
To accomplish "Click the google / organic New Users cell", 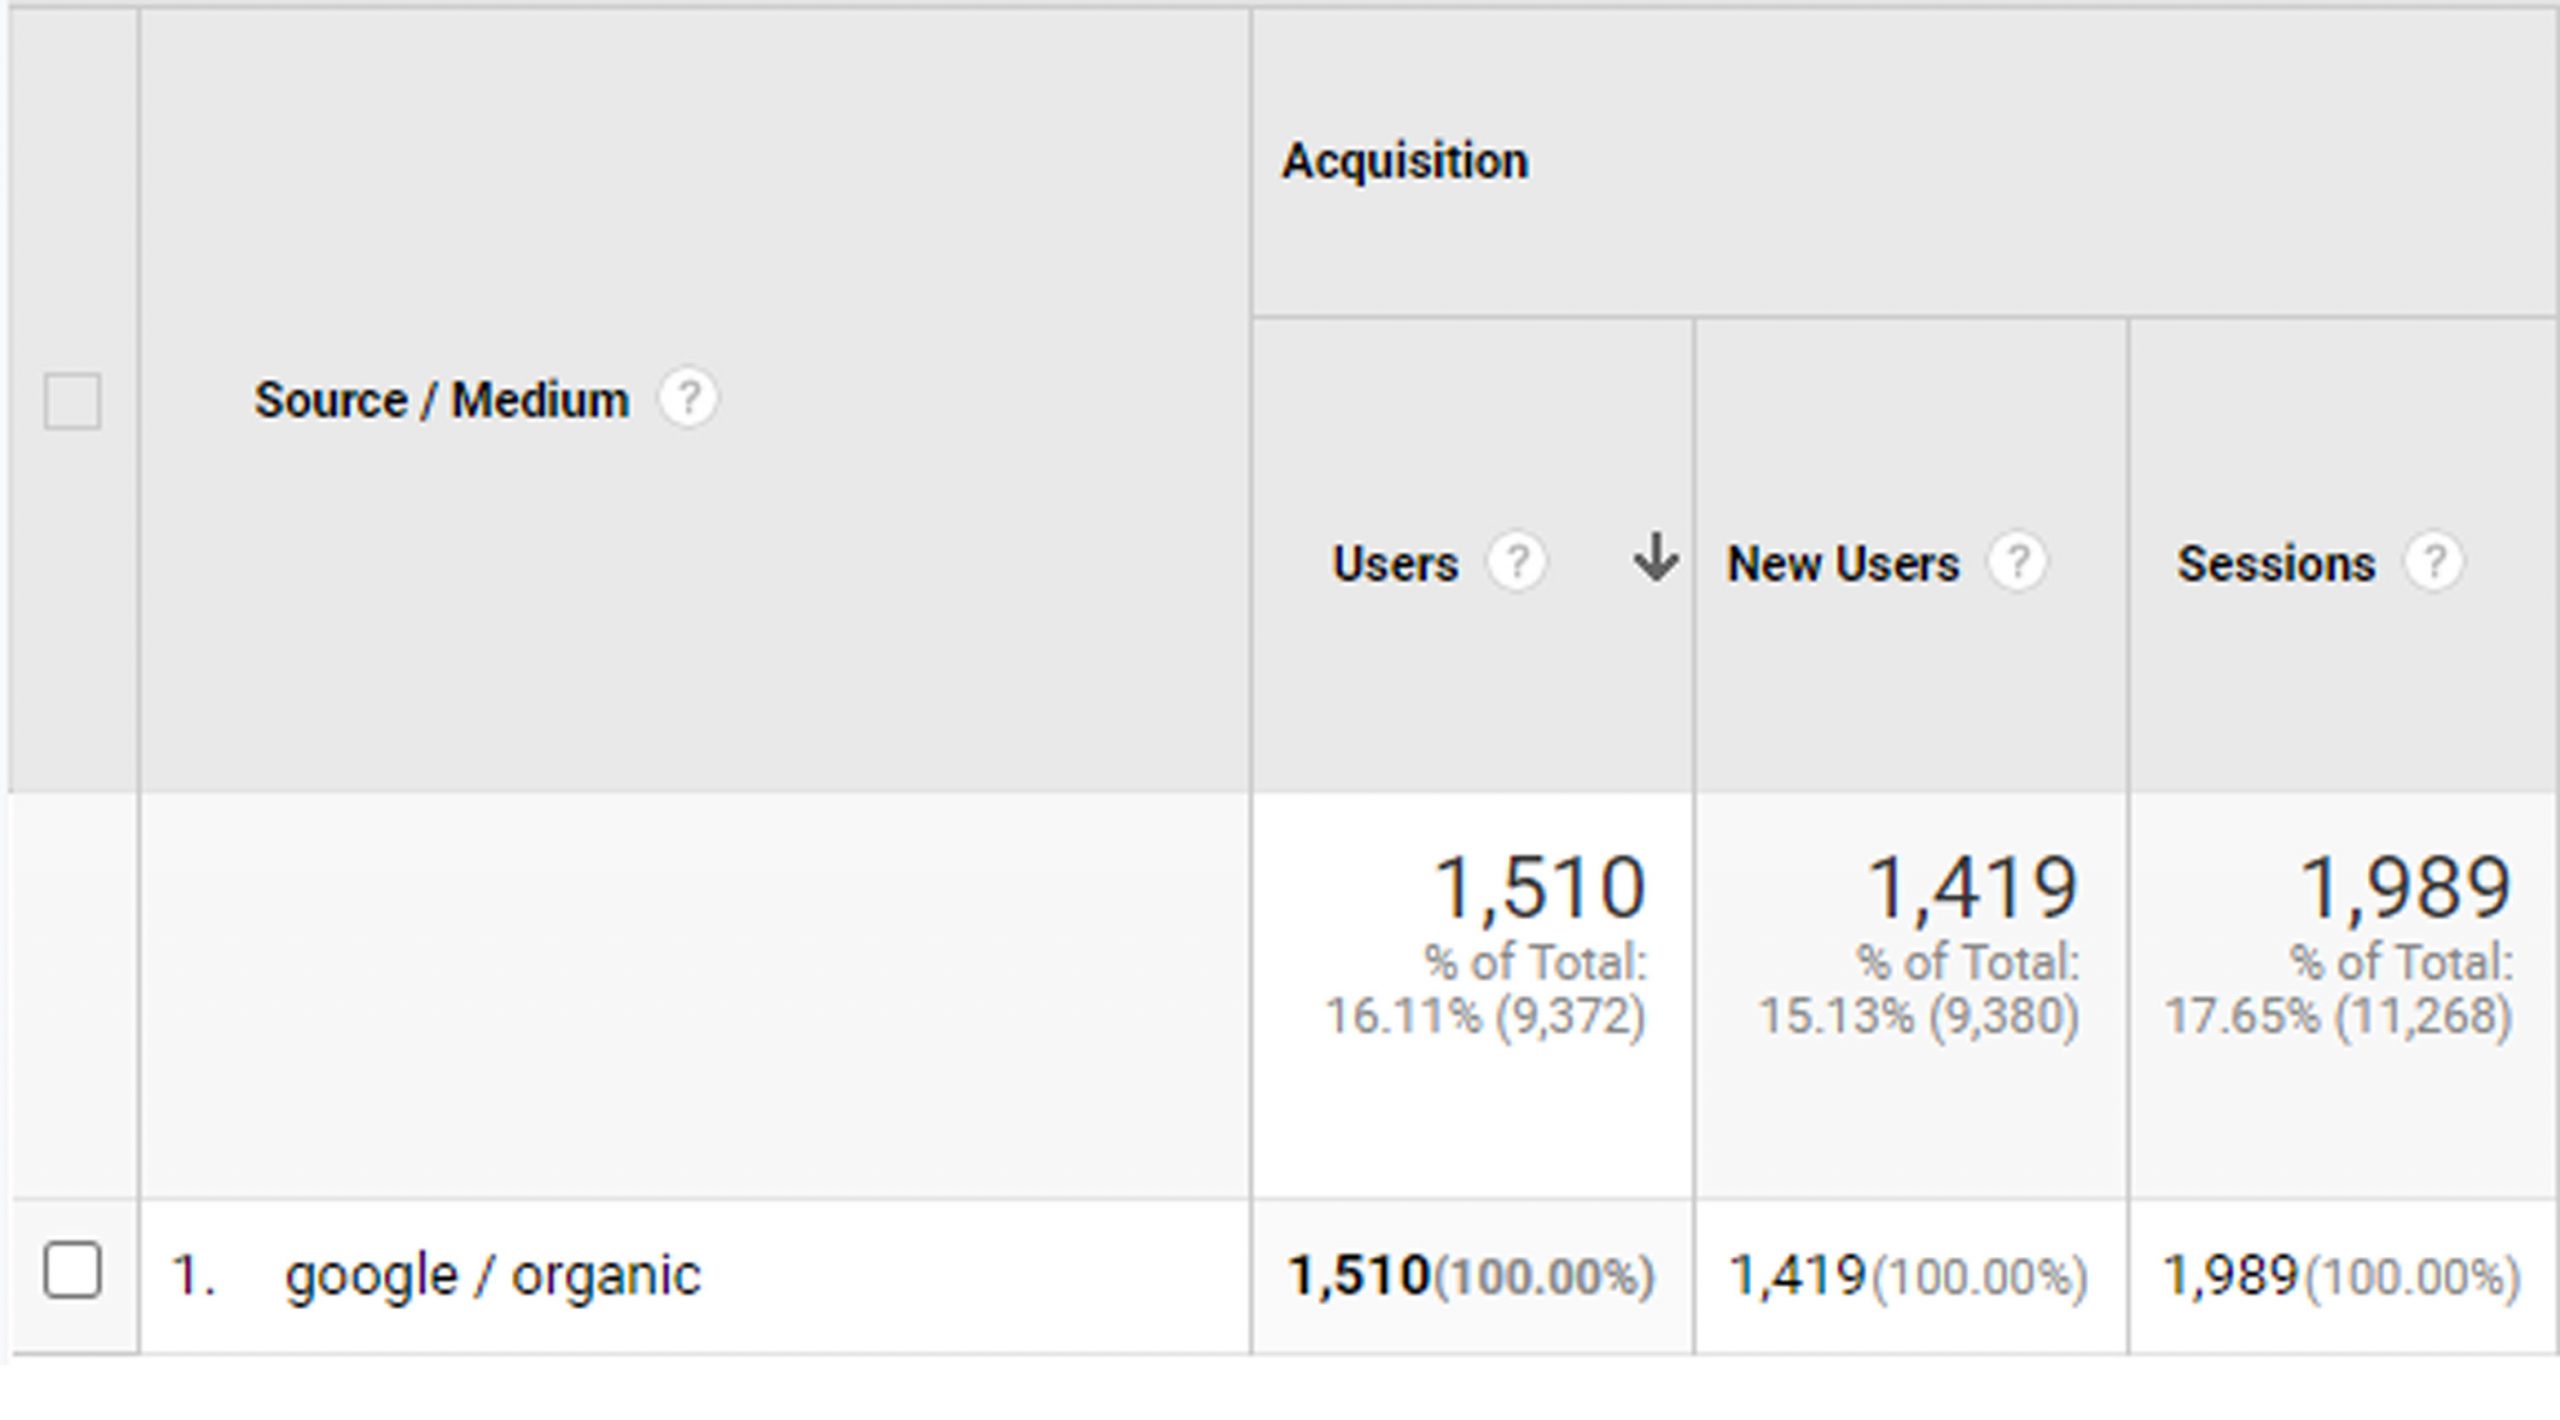I will [x=1797, y=1276].
